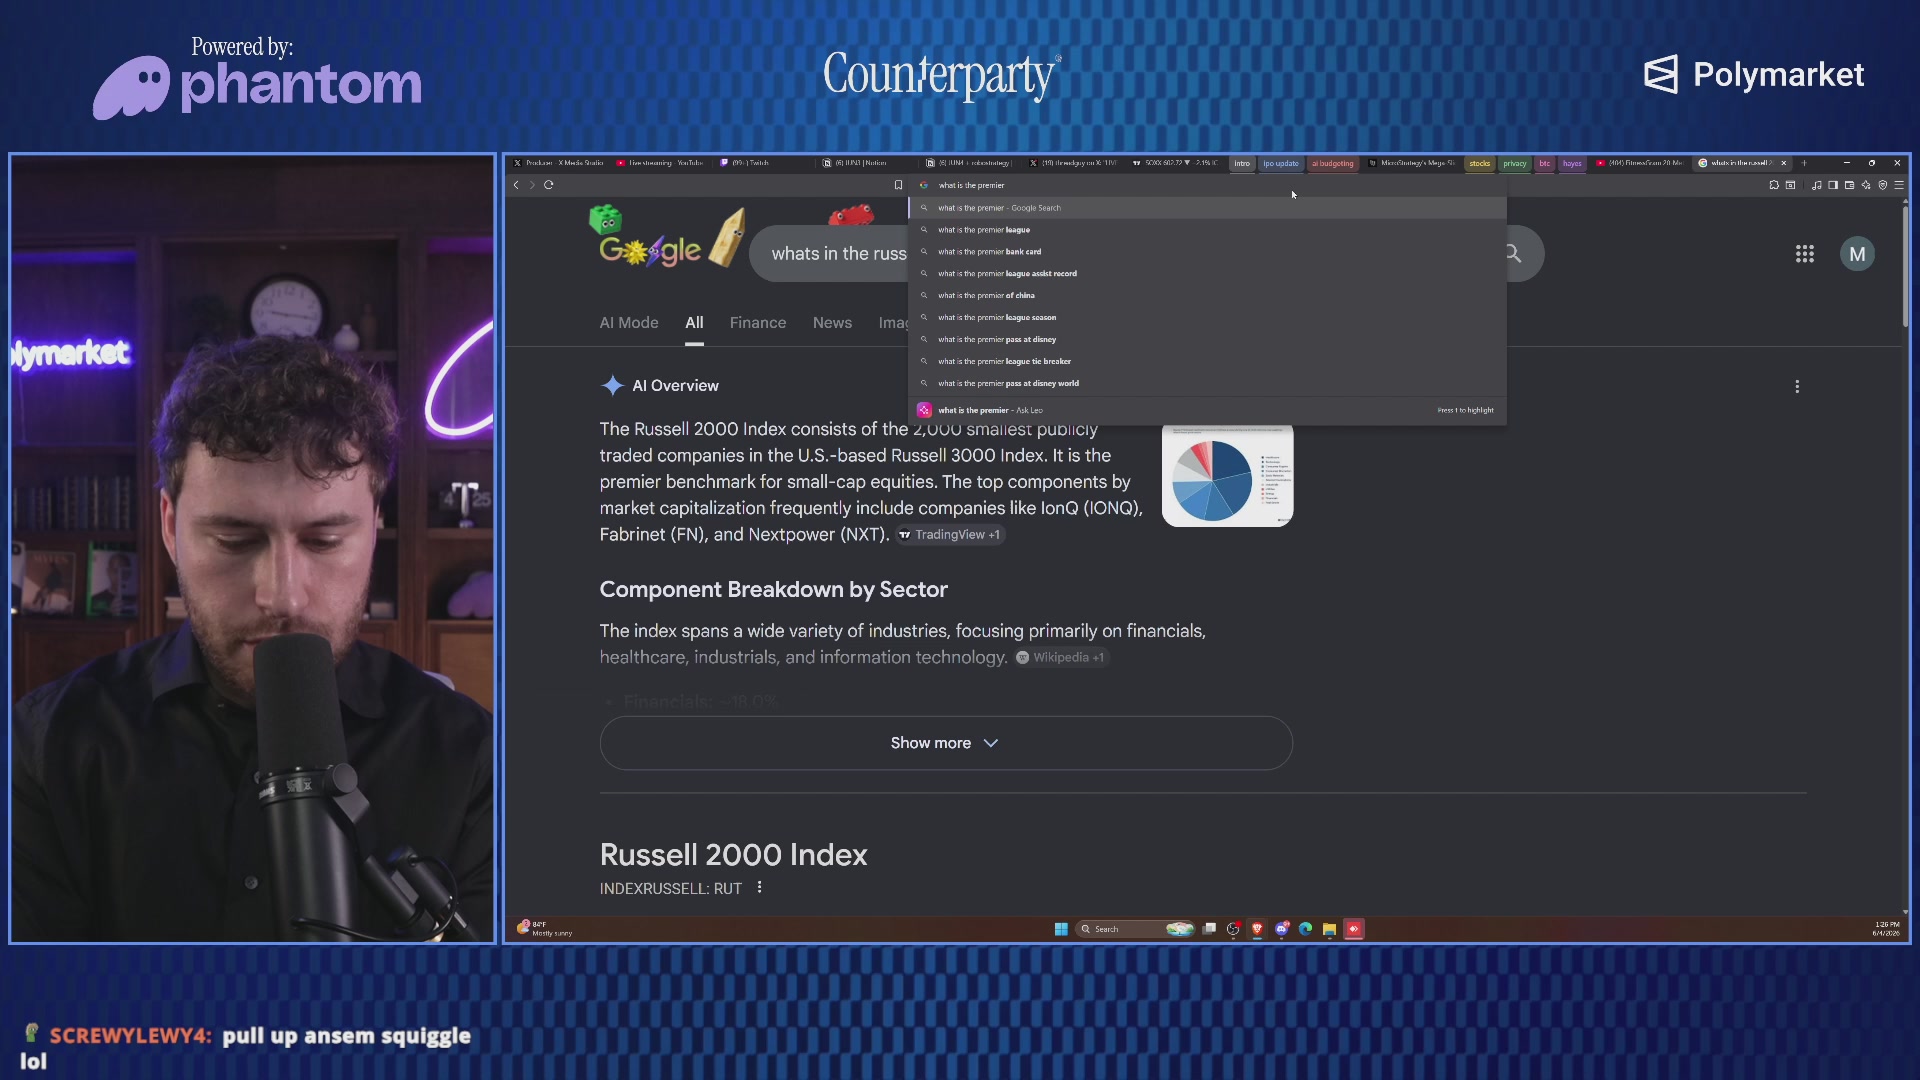The image size is (1920, 1080).
Task: Open the 'stocks' tab group
Action: point(1480,163)
